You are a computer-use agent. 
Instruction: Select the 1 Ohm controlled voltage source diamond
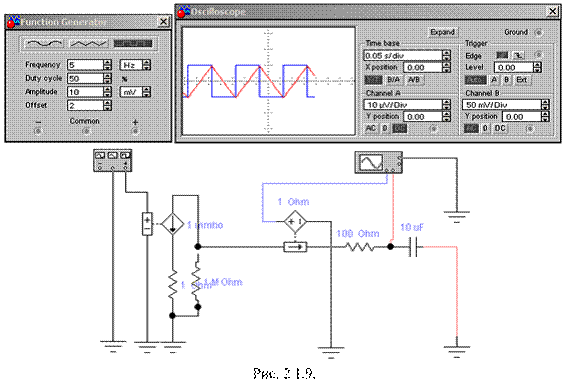(x=295, y=221)
